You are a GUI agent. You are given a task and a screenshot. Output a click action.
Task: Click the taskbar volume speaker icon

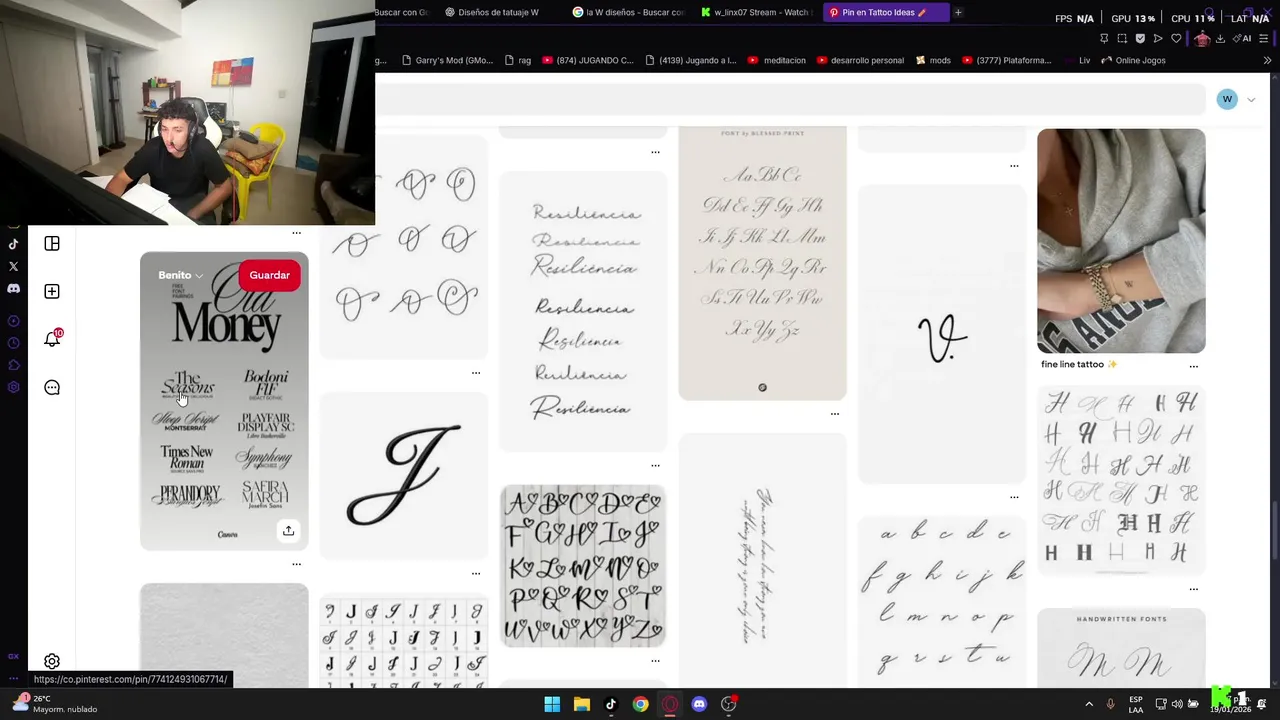(x=1177, y=704)
